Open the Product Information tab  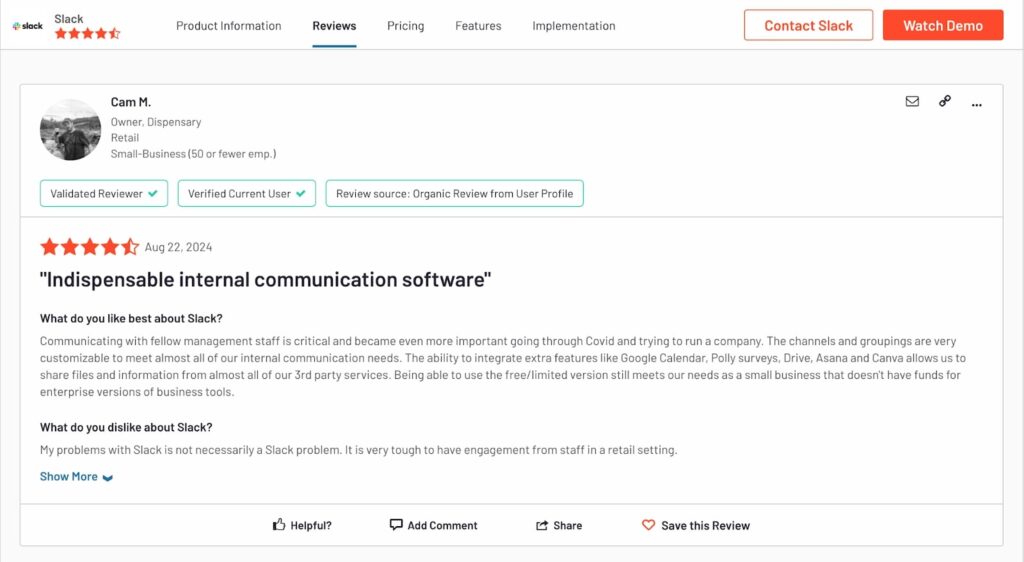coord(229,25)
